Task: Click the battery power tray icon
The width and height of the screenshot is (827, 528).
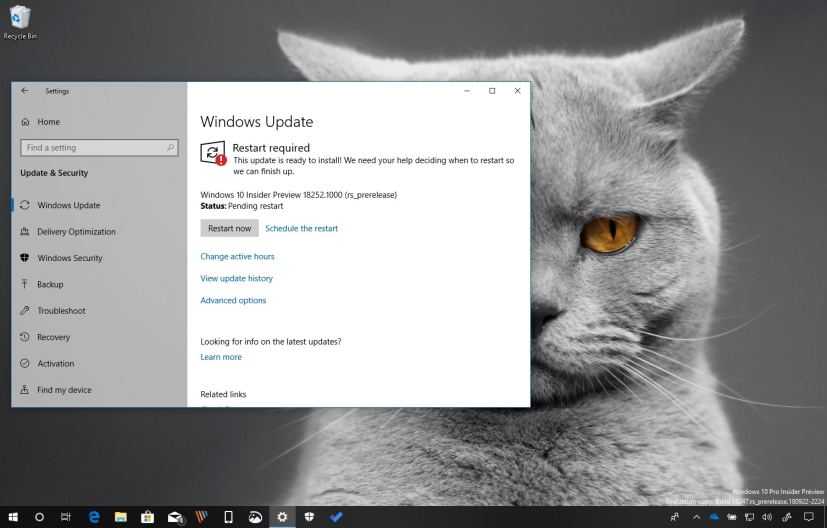Action: (x=732, y=517)
